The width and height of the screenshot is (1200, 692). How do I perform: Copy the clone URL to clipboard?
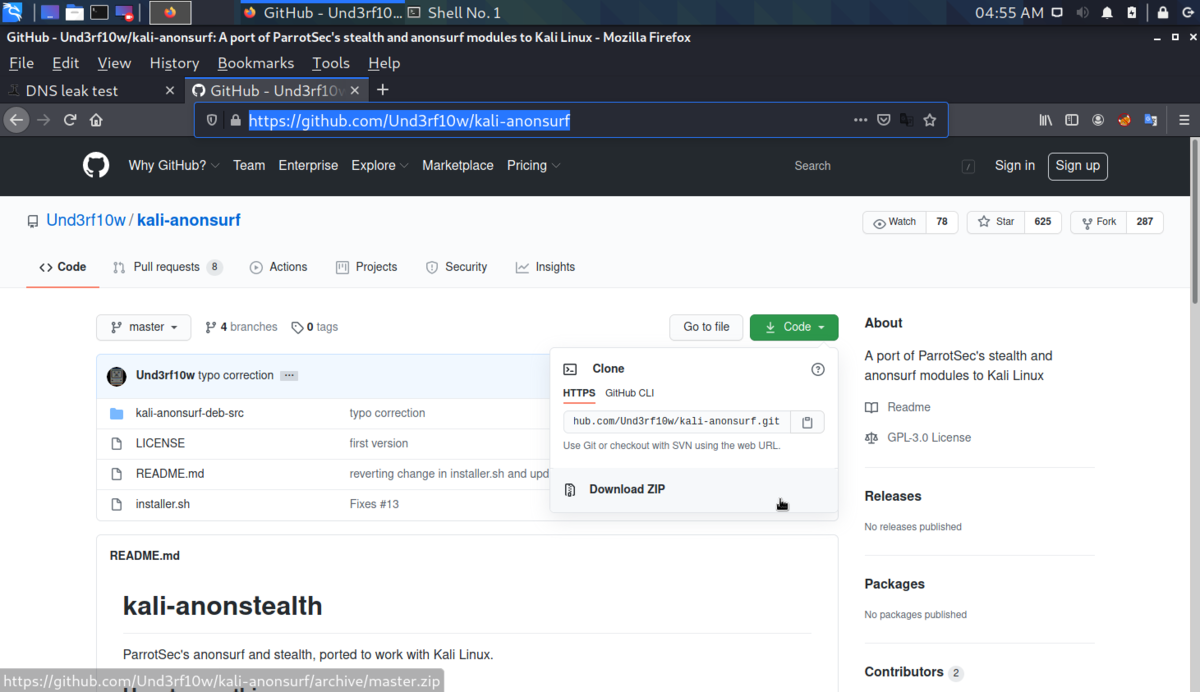(x=807, y=422)
